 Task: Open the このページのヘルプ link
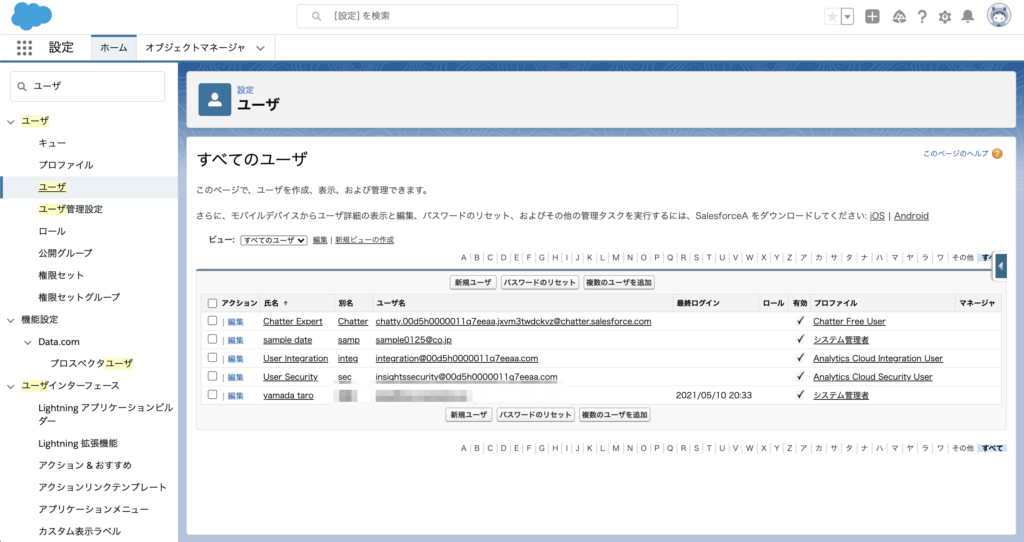[955, 153]
